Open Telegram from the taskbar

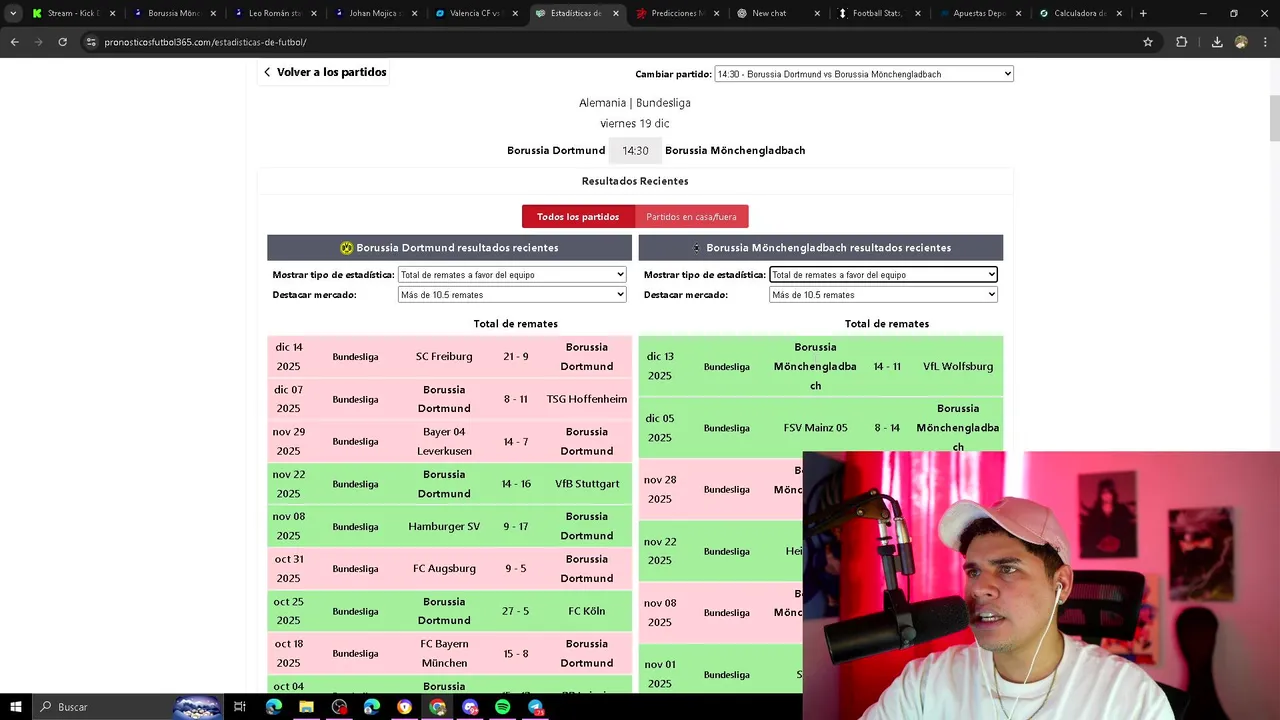coord(536,707)
